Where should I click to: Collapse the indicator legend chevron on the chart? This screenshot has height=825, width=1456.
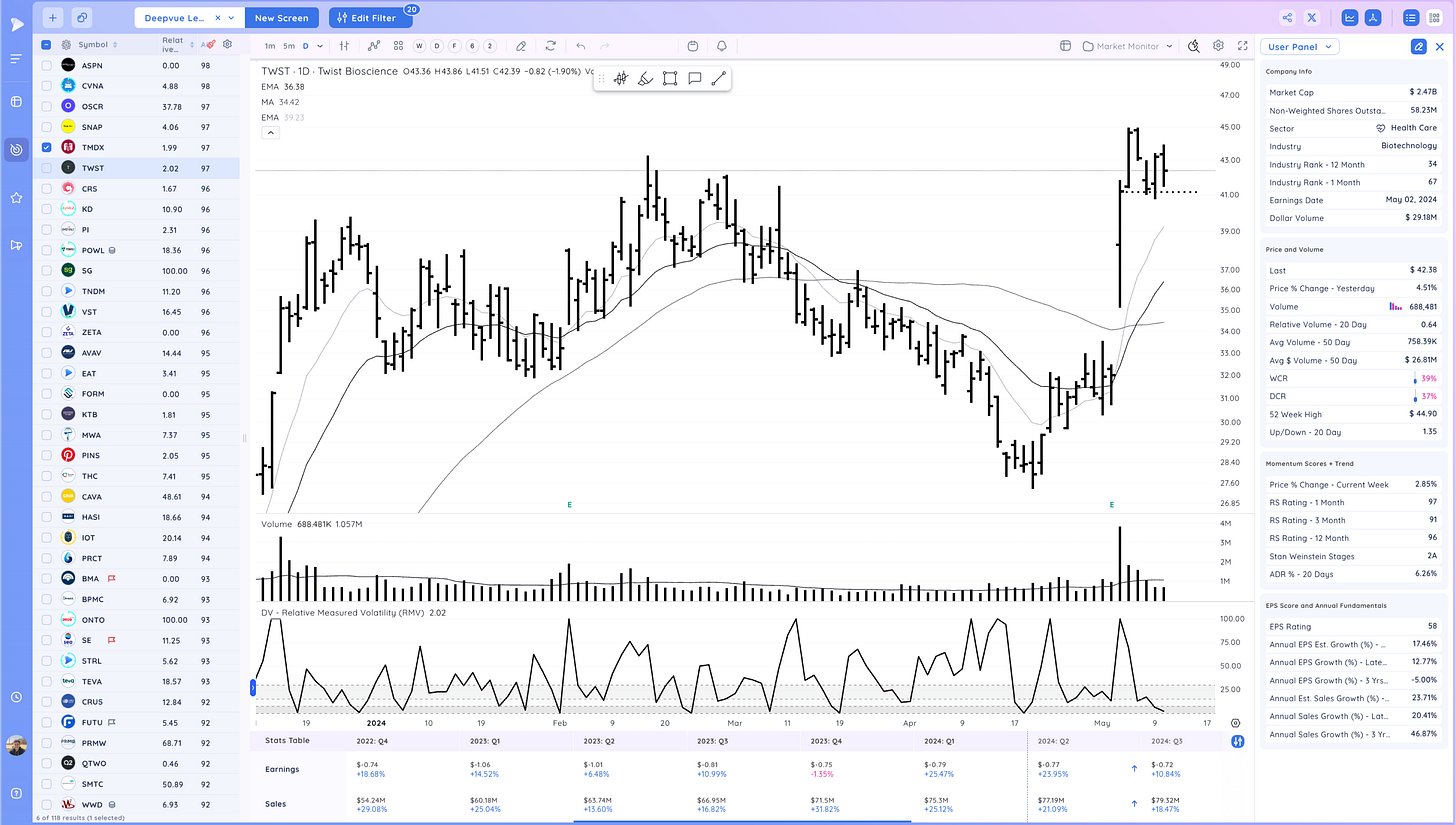pos(270,132)
